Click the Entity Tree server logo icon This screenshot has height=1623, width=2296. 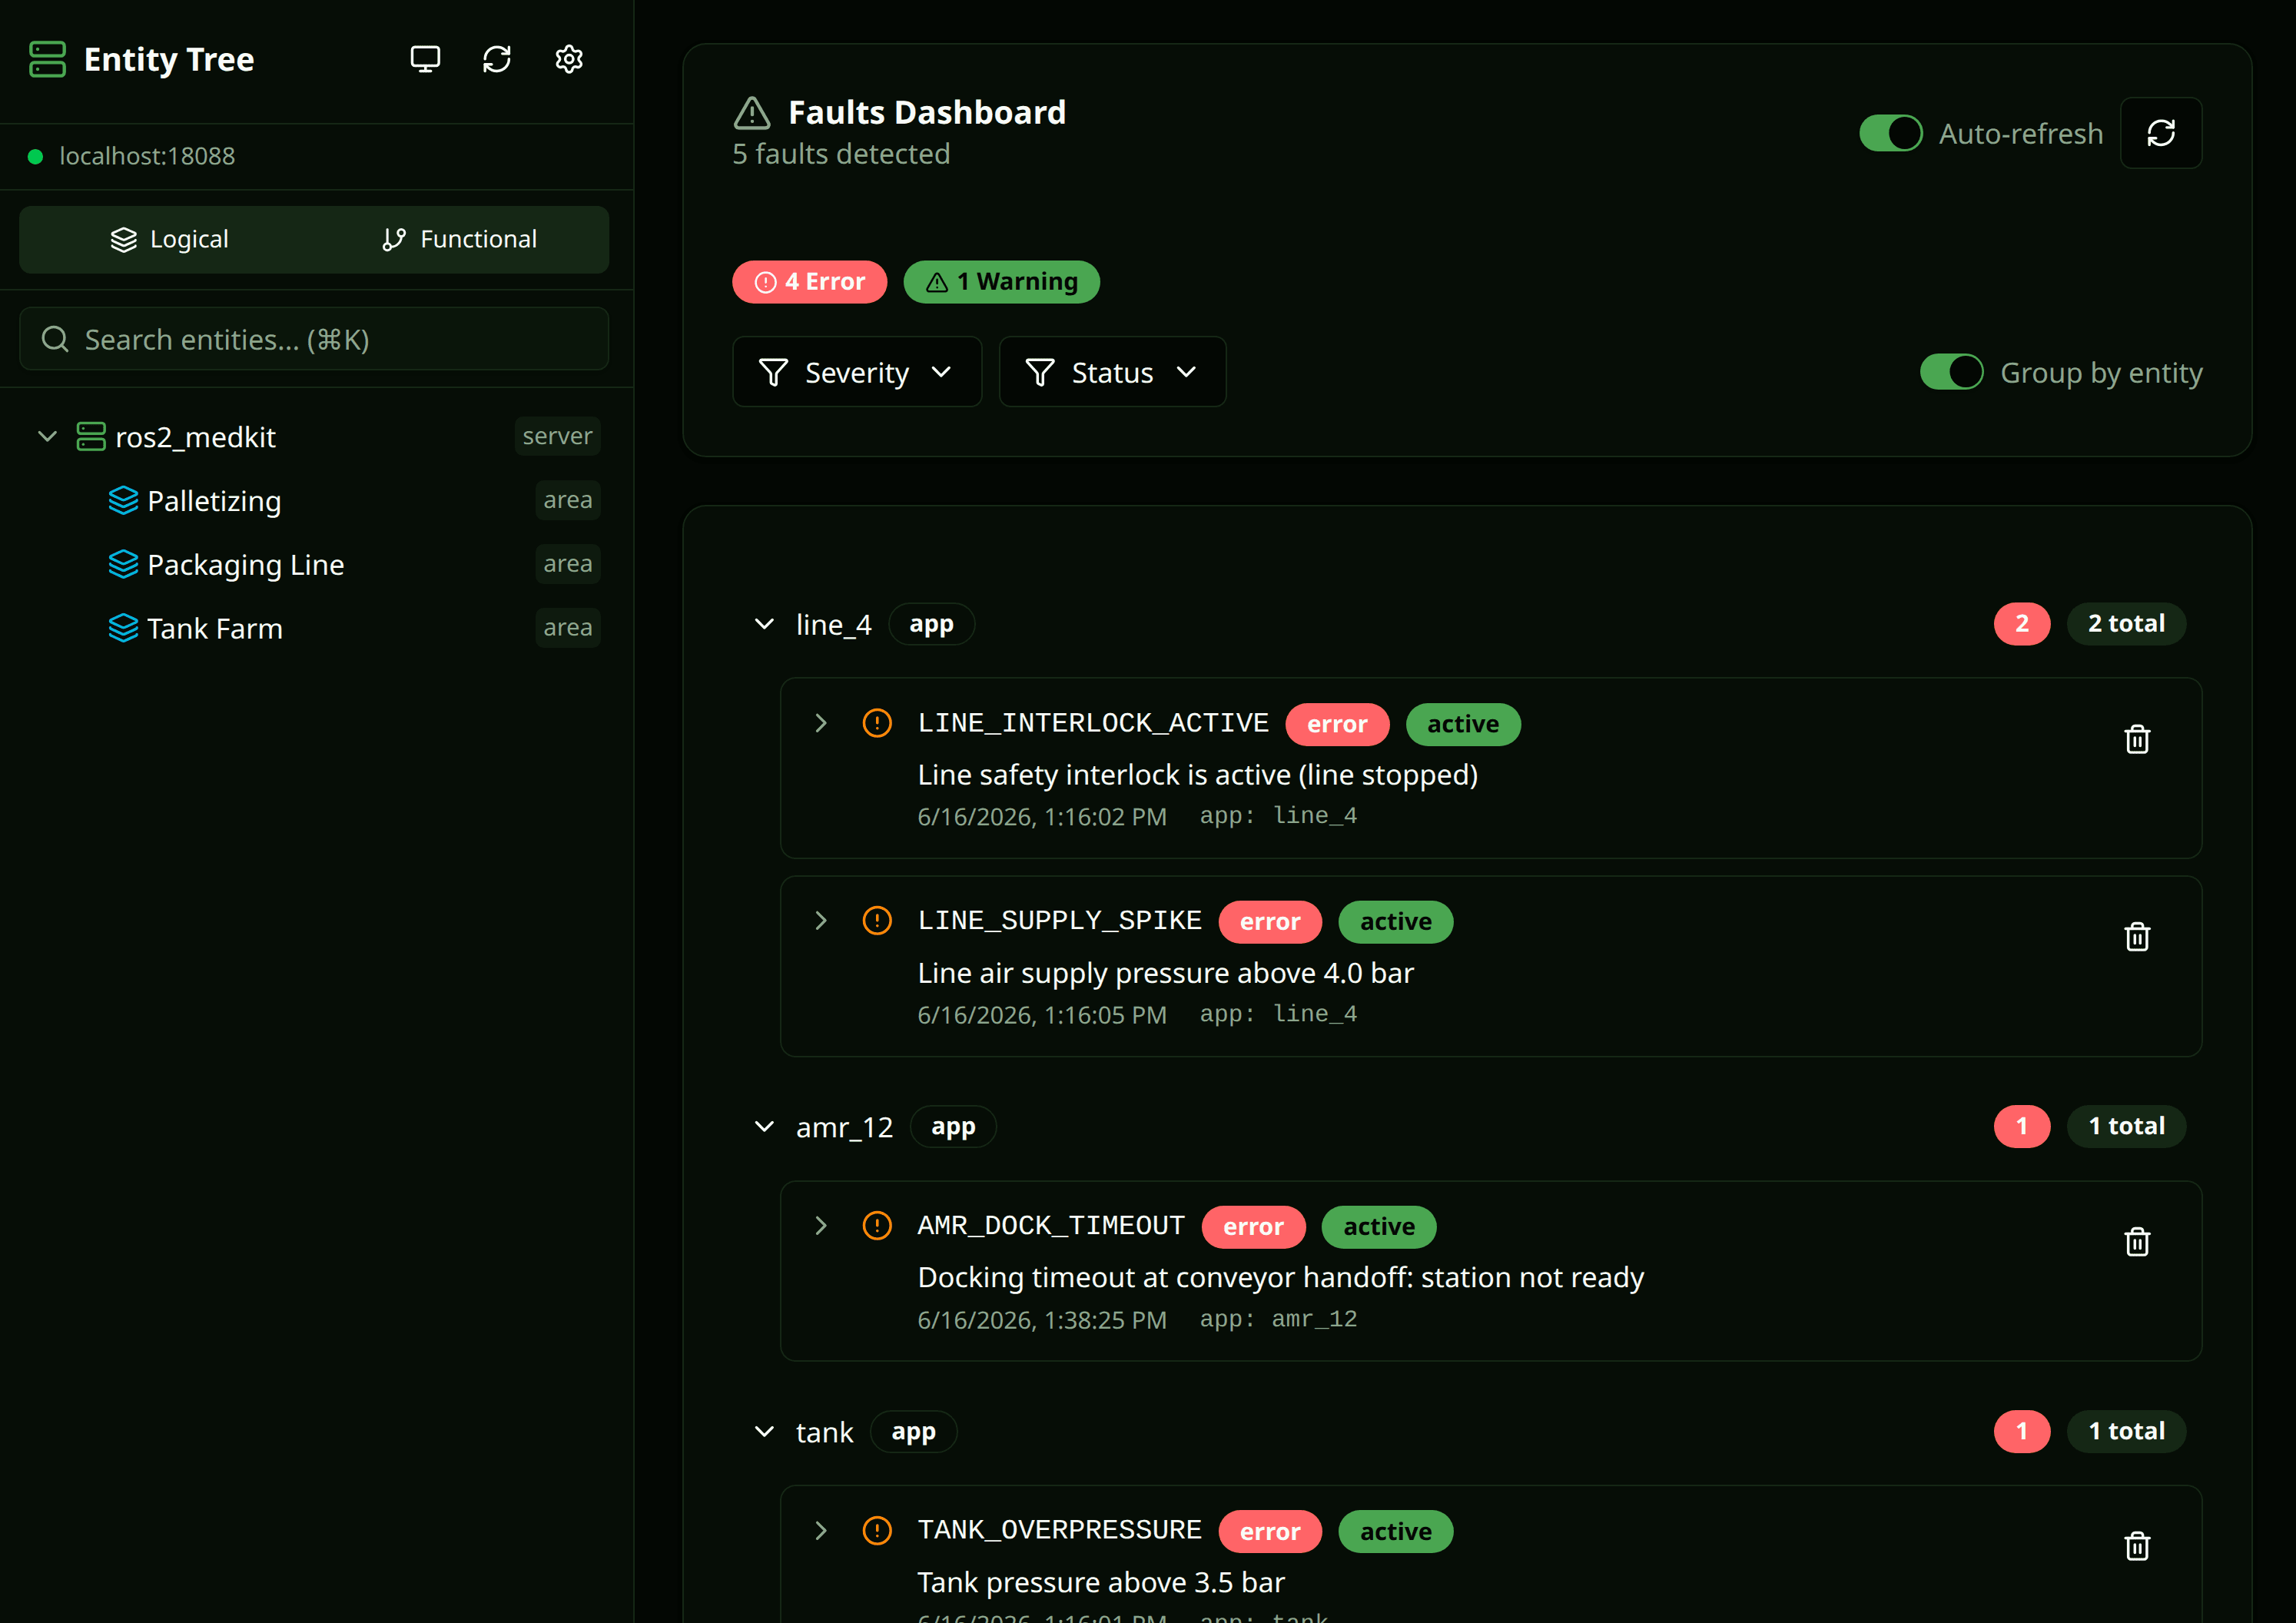click(x=47, y=59)
